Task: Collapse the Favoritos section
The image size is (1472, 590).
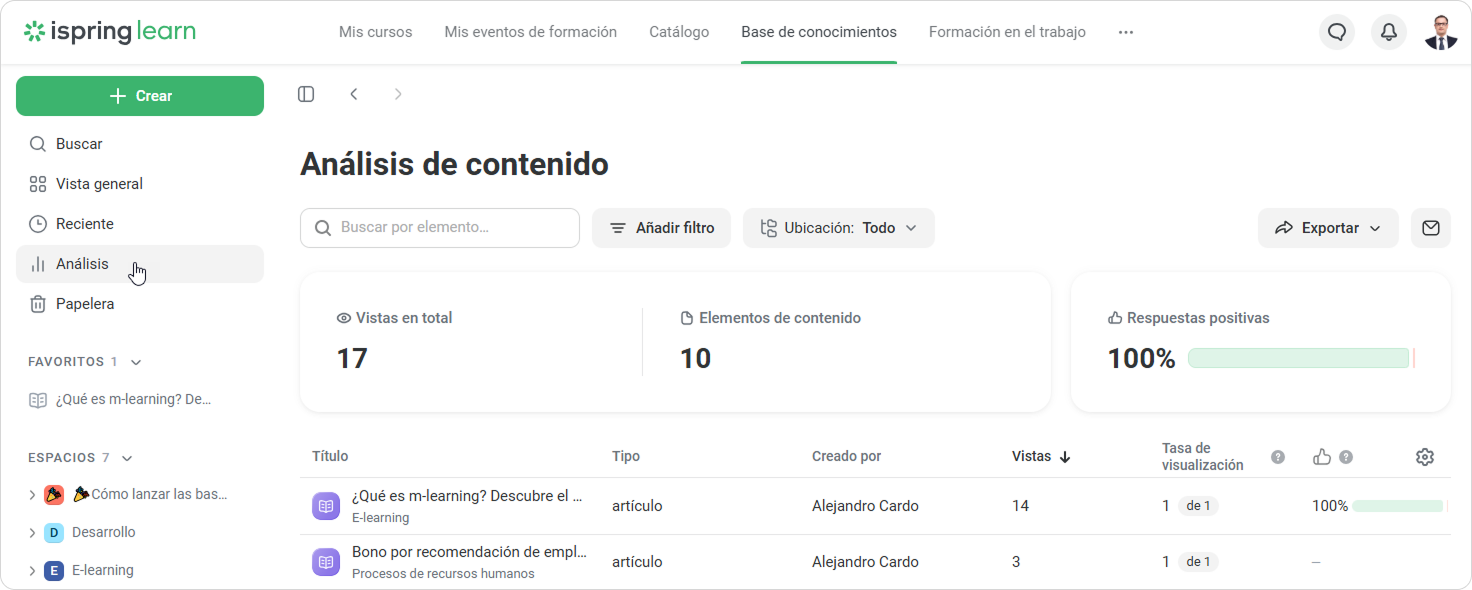Action: [x=136, y=362]
